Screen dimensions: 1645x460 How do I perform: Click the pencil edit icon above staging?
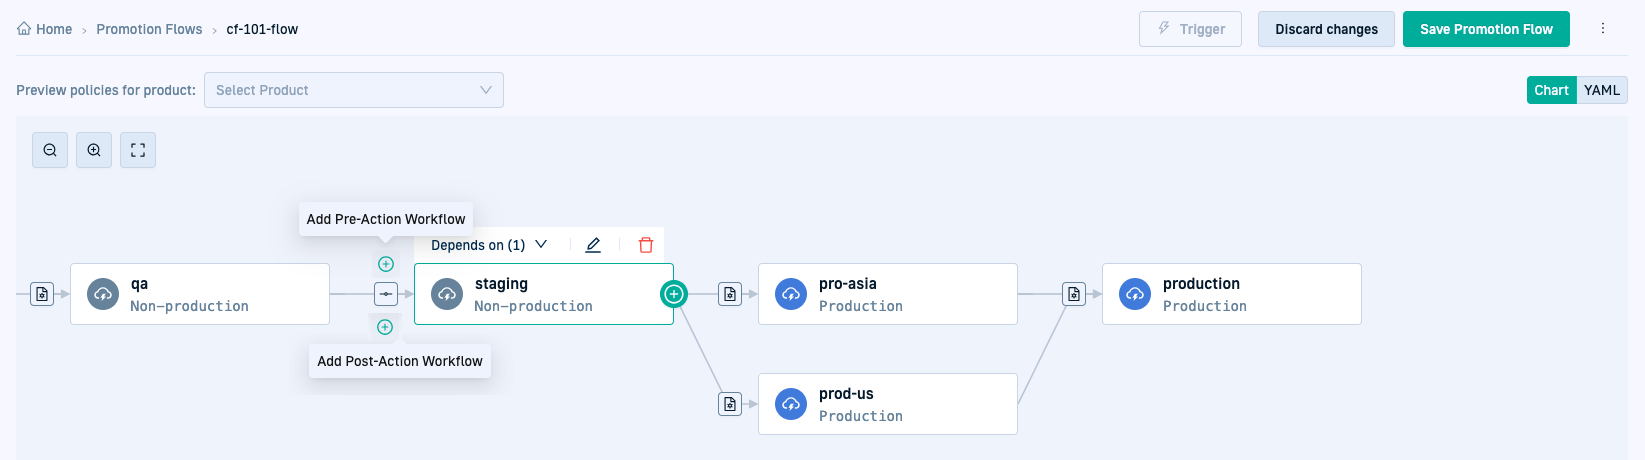[x=593, y=245]
